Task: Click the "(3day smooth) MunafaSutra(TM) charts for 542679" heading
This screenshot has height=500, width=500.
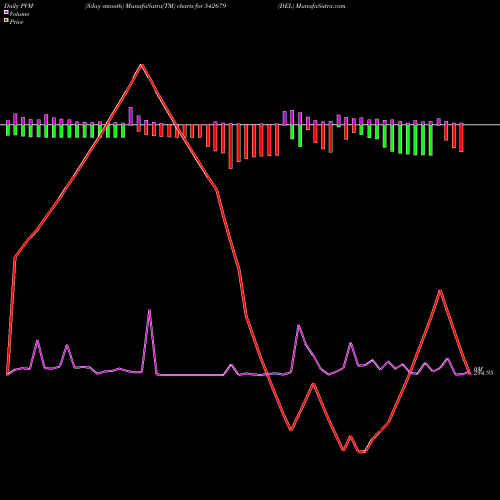Action: coord(155,6)
